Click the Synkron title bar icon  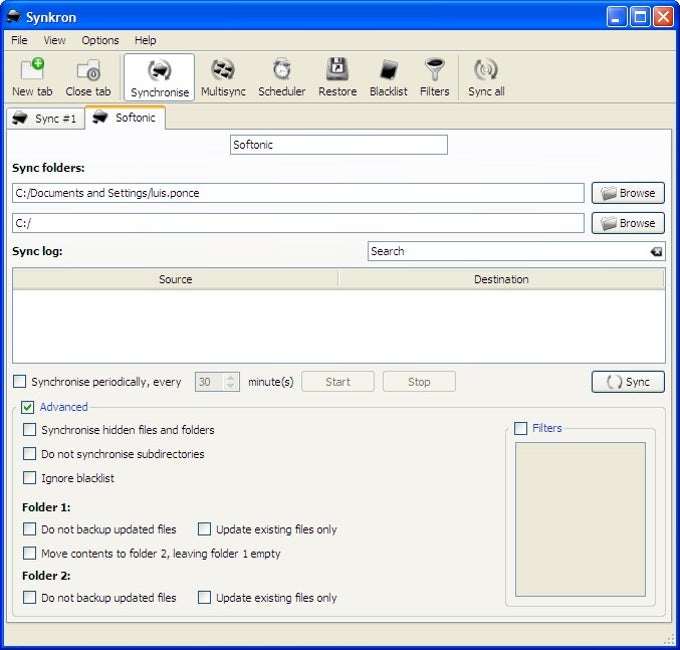[13, 16]
